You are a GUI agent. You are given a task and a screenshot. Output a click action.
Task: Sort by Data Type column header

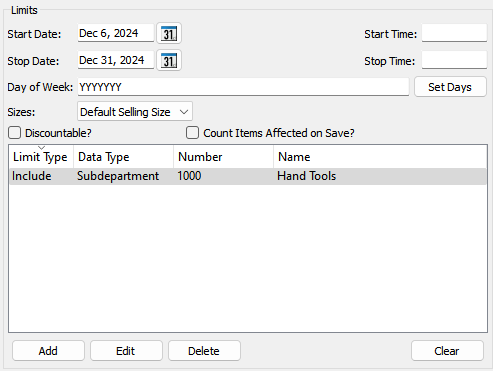123,157
